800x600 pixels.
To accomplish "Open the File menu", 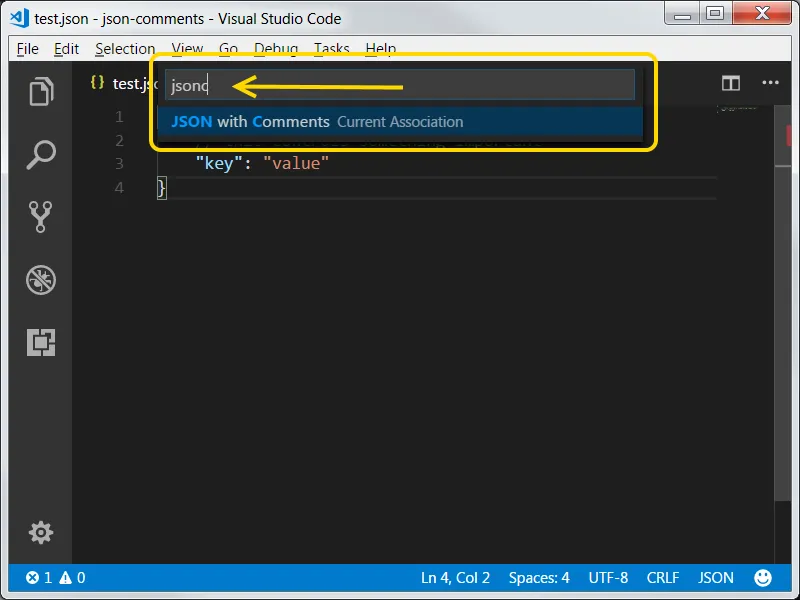I will [x=28, y=49].
